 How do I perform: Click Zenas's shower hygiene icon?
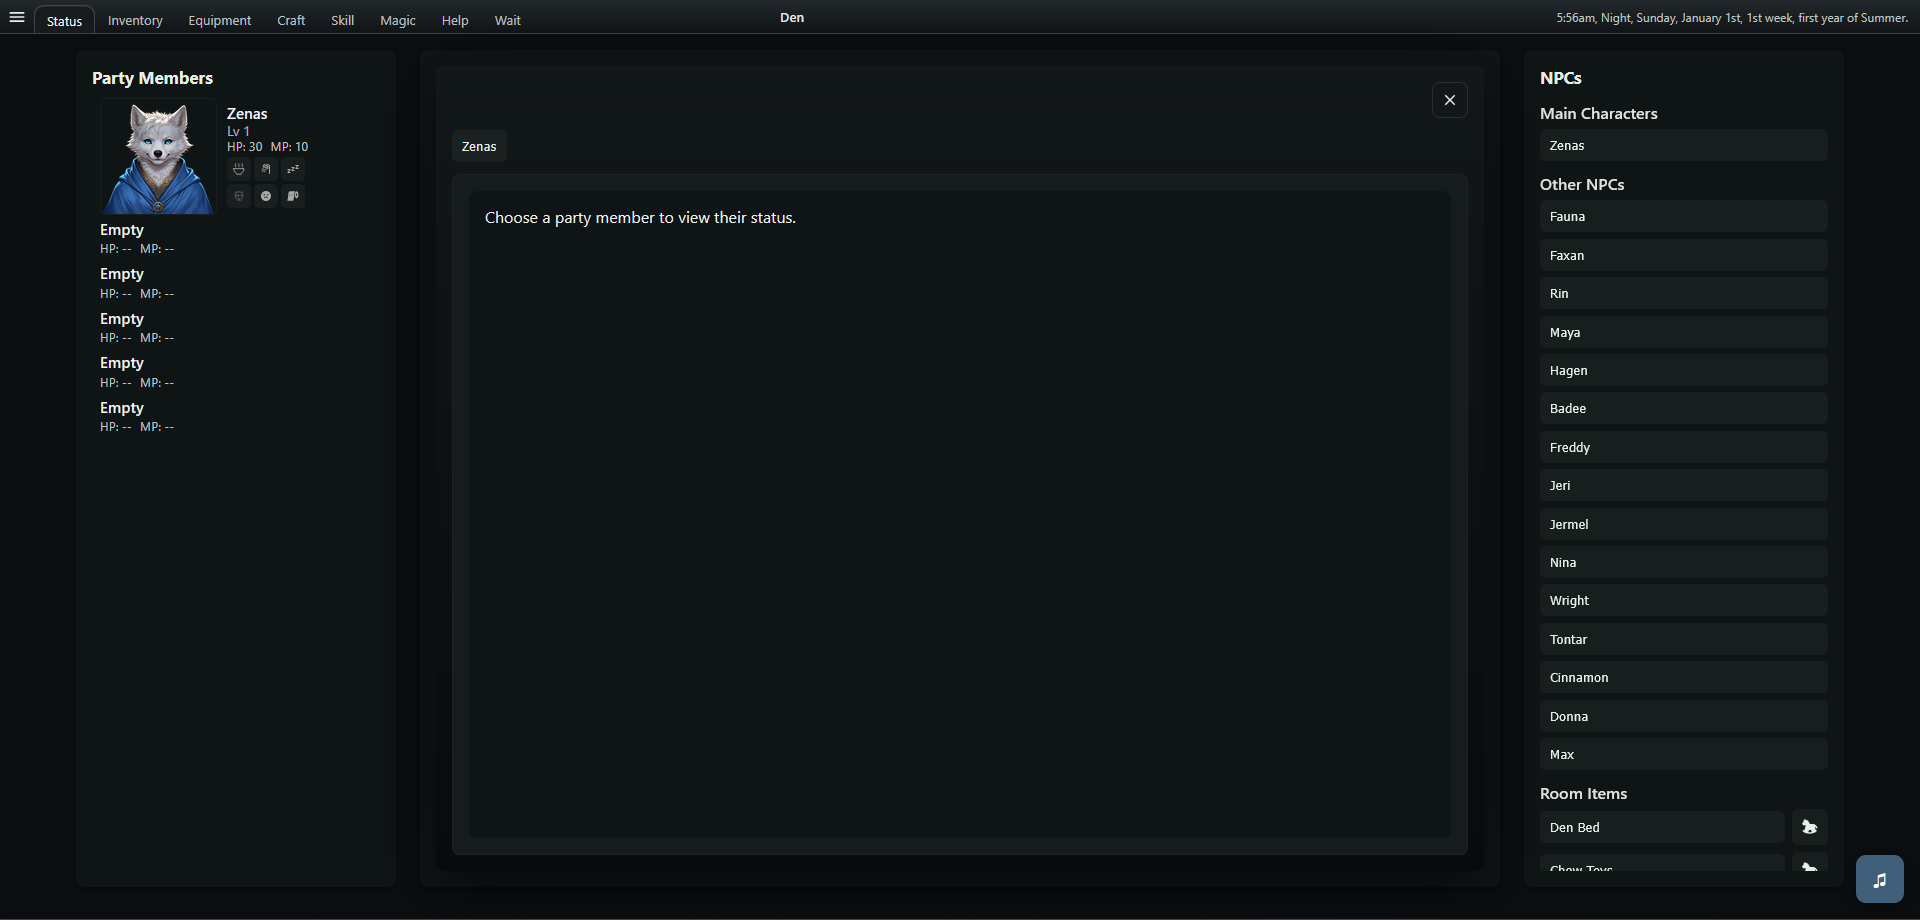click(x=266, y=169)
